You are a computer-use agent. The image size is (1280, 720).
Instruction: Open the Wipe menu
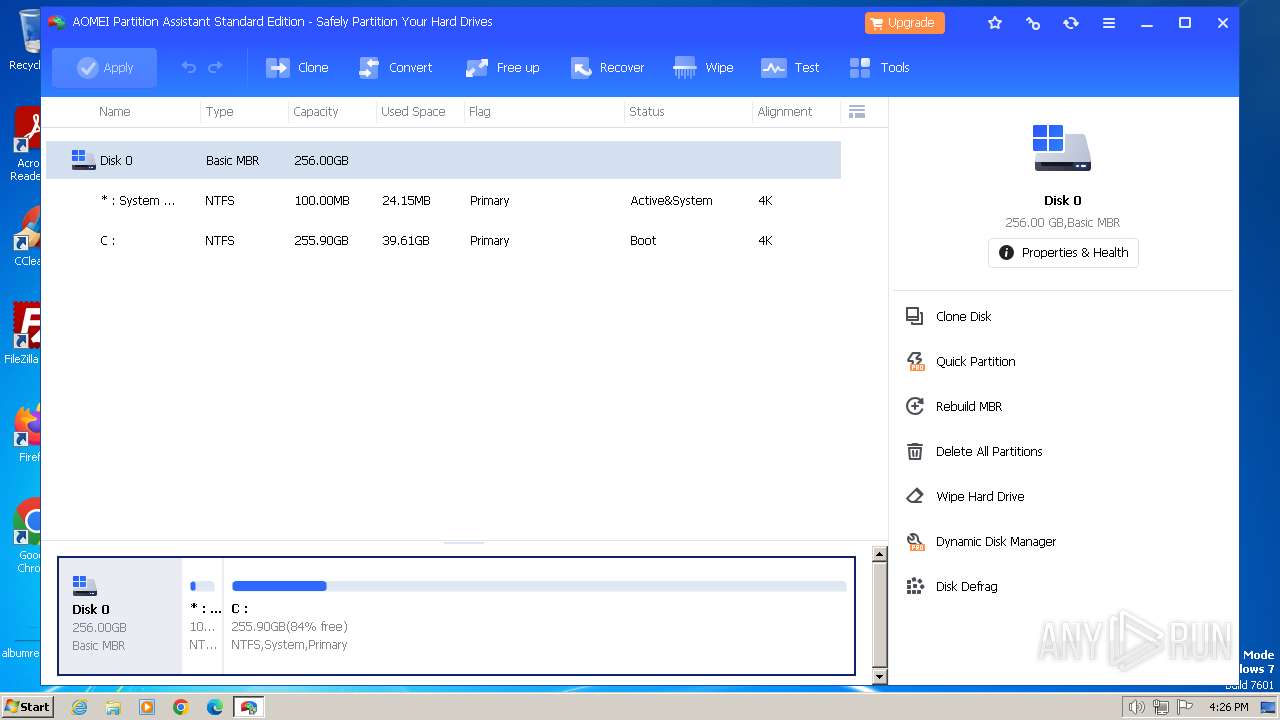click(x=703, y=67)
